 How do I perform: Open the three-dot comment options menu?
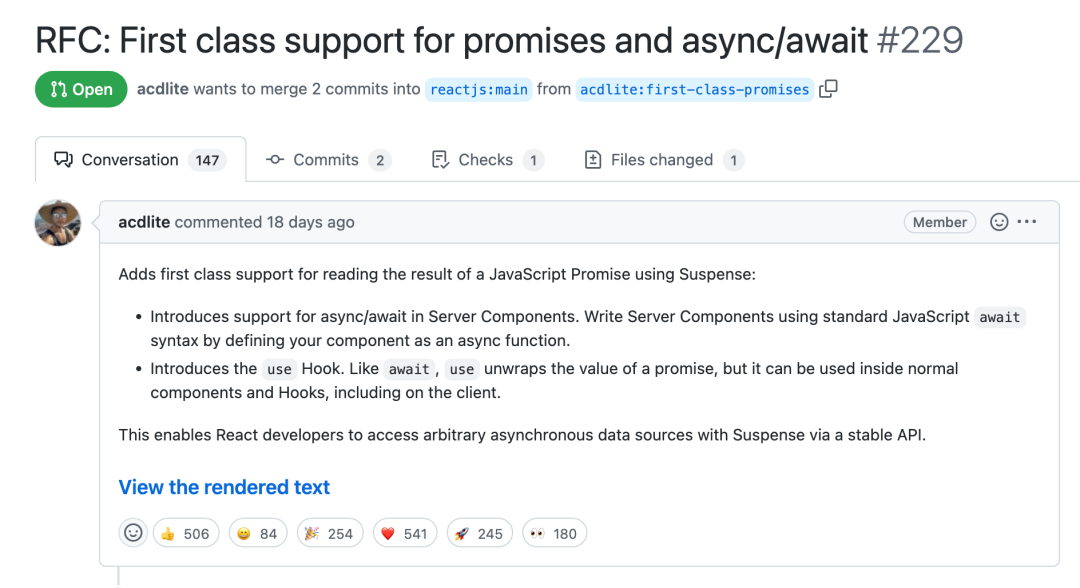click(x=1027, y=222)
